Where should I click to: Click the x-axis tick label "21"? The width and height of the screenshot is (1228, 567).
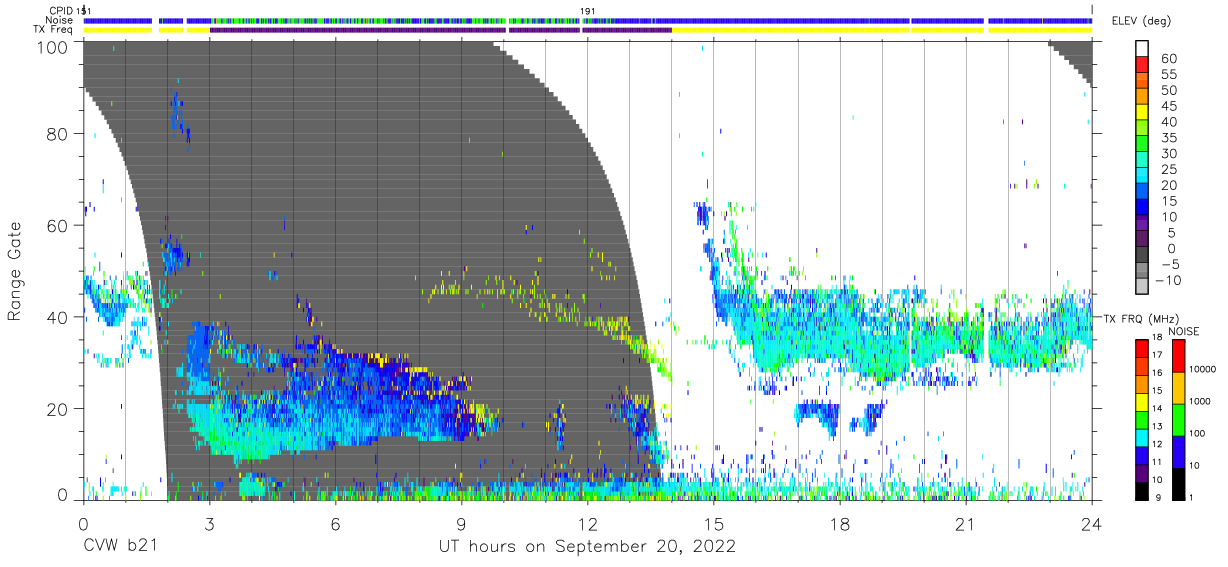pos(966,524)
